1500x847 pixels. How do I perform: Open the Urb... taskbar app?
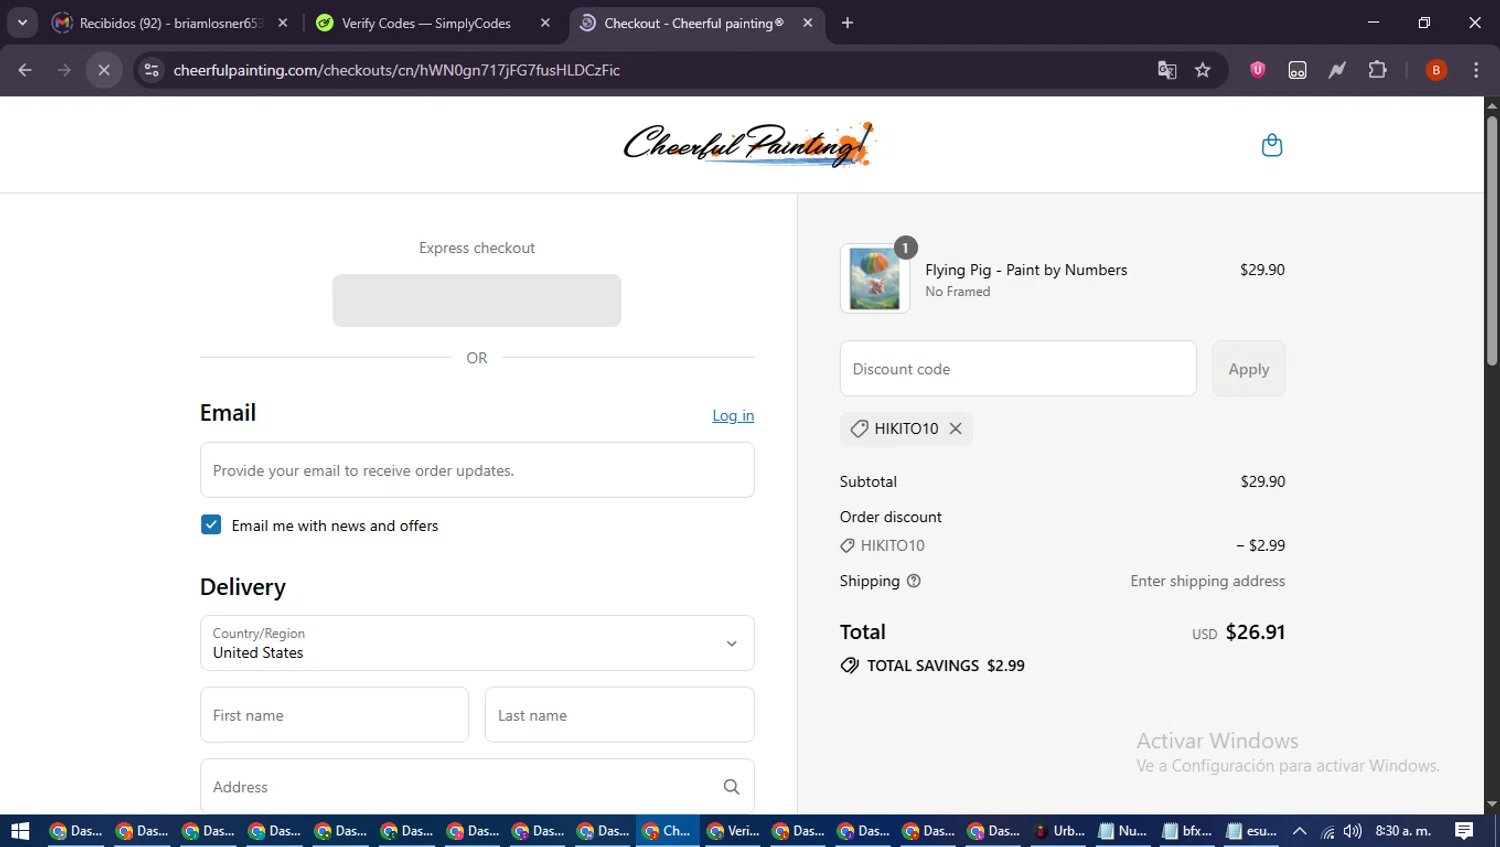(1059, 831)
